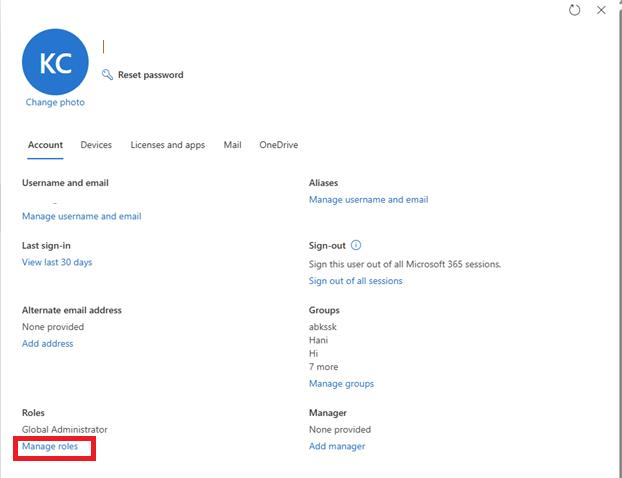Click None provided under Alternate email address
622x478 pixels.
(x=53, y=327)
